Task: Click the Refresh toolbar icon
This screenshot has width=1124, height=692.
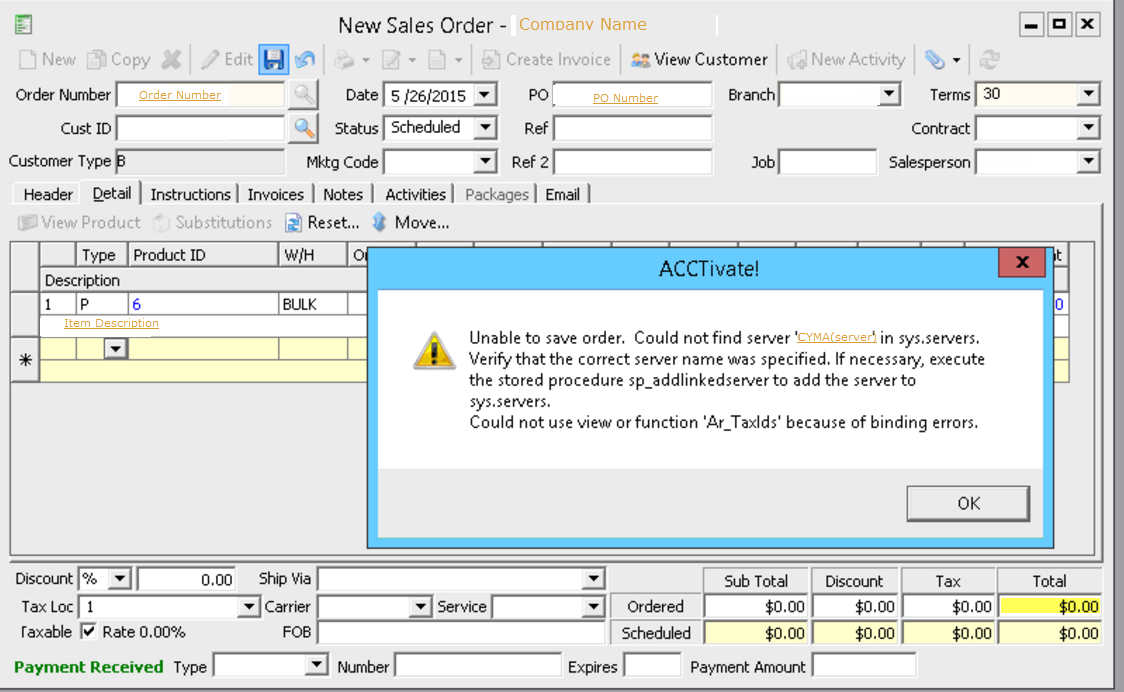Action: (990, 60)
